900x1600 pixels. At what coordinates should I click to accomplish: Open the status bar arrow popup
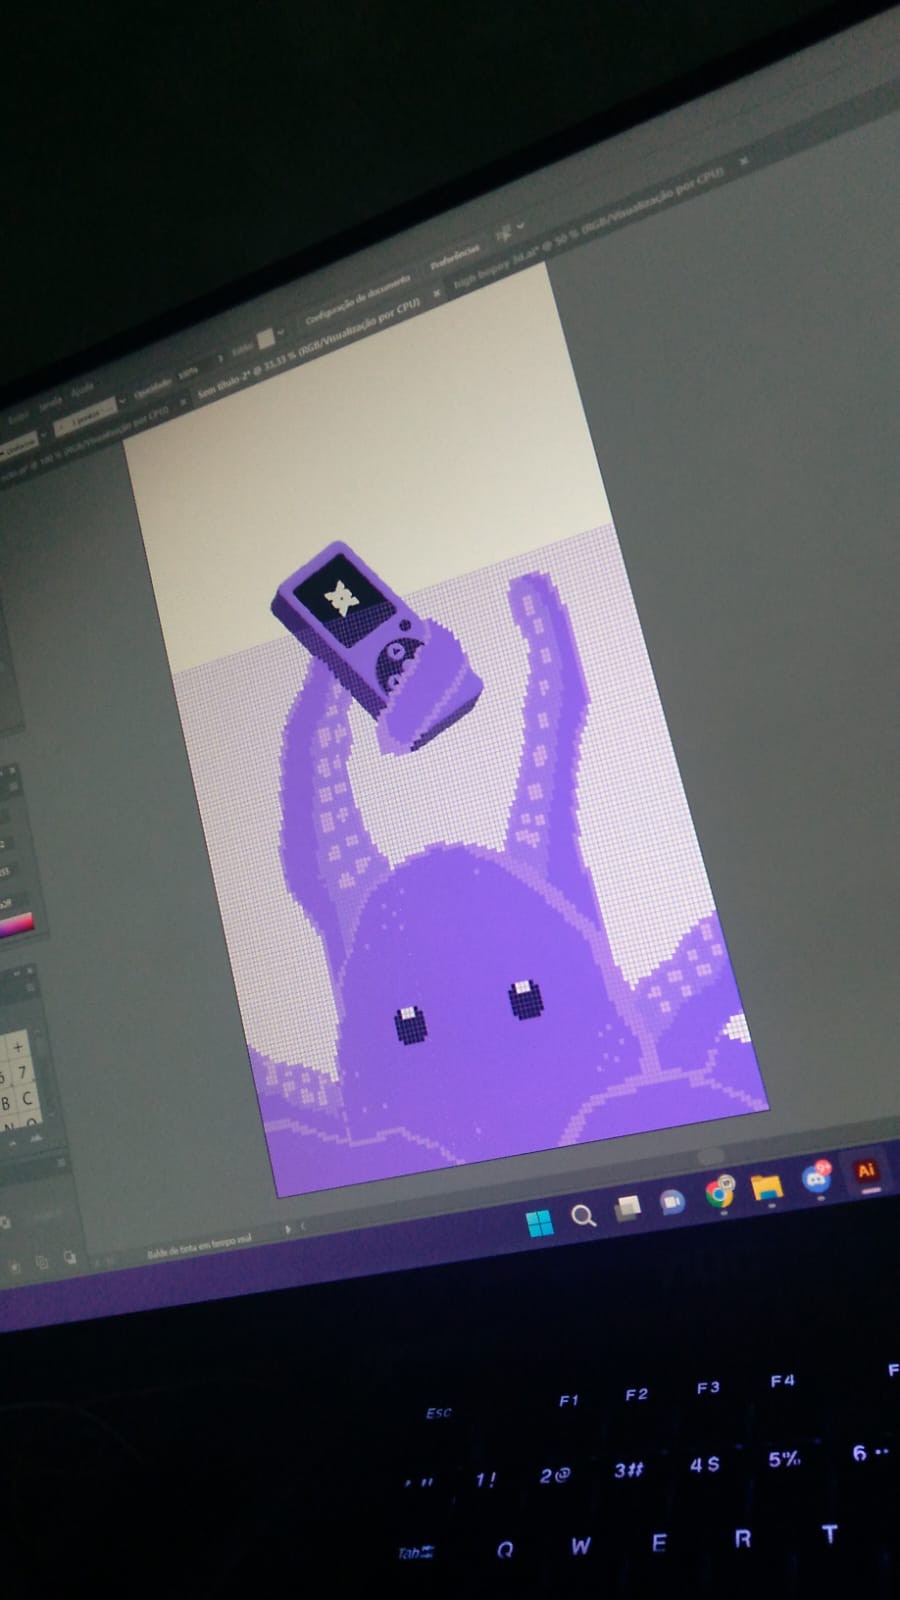point(288,1228)
